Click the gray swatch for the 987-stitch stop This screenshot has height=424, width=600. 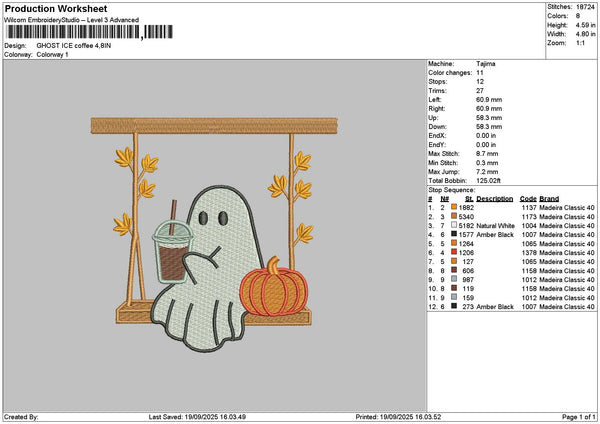[453, 279]
